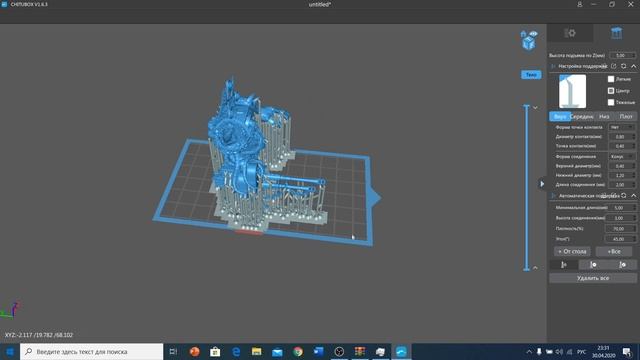This screenshot has width=640, height=360.
Task: Edit the Высота соединения value 1.00
Action: tap(620, 218)
